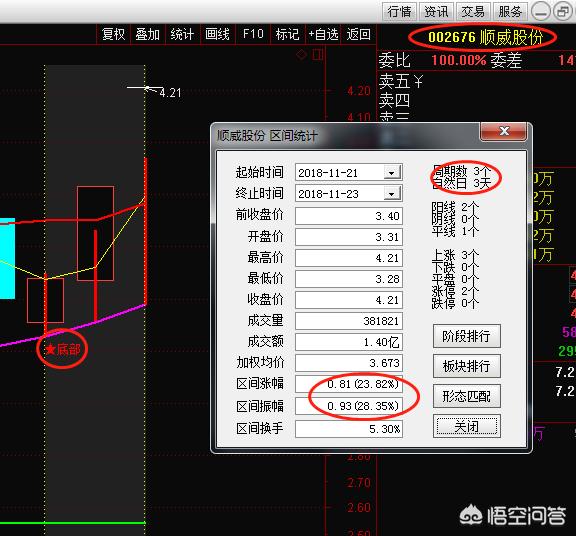The width and height of the screenshot is (576, 536).
Task: Click the 卖四 order row label
Action: 394,100
